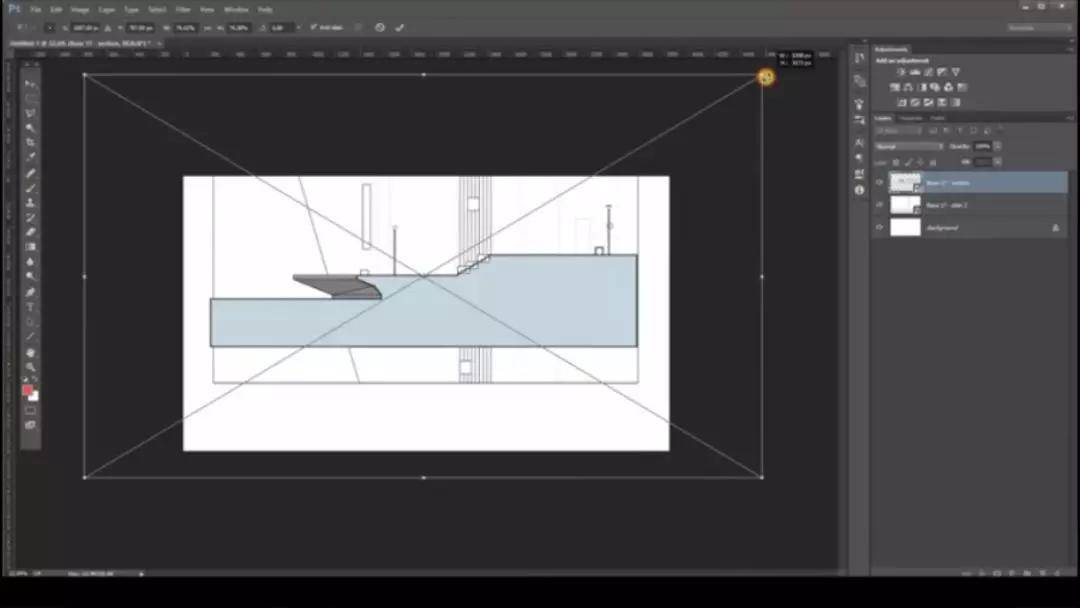Cancel the transform with the circle-slash icon
The image size is (1080, 608).
pyautogui.click(x=380, y=27)
